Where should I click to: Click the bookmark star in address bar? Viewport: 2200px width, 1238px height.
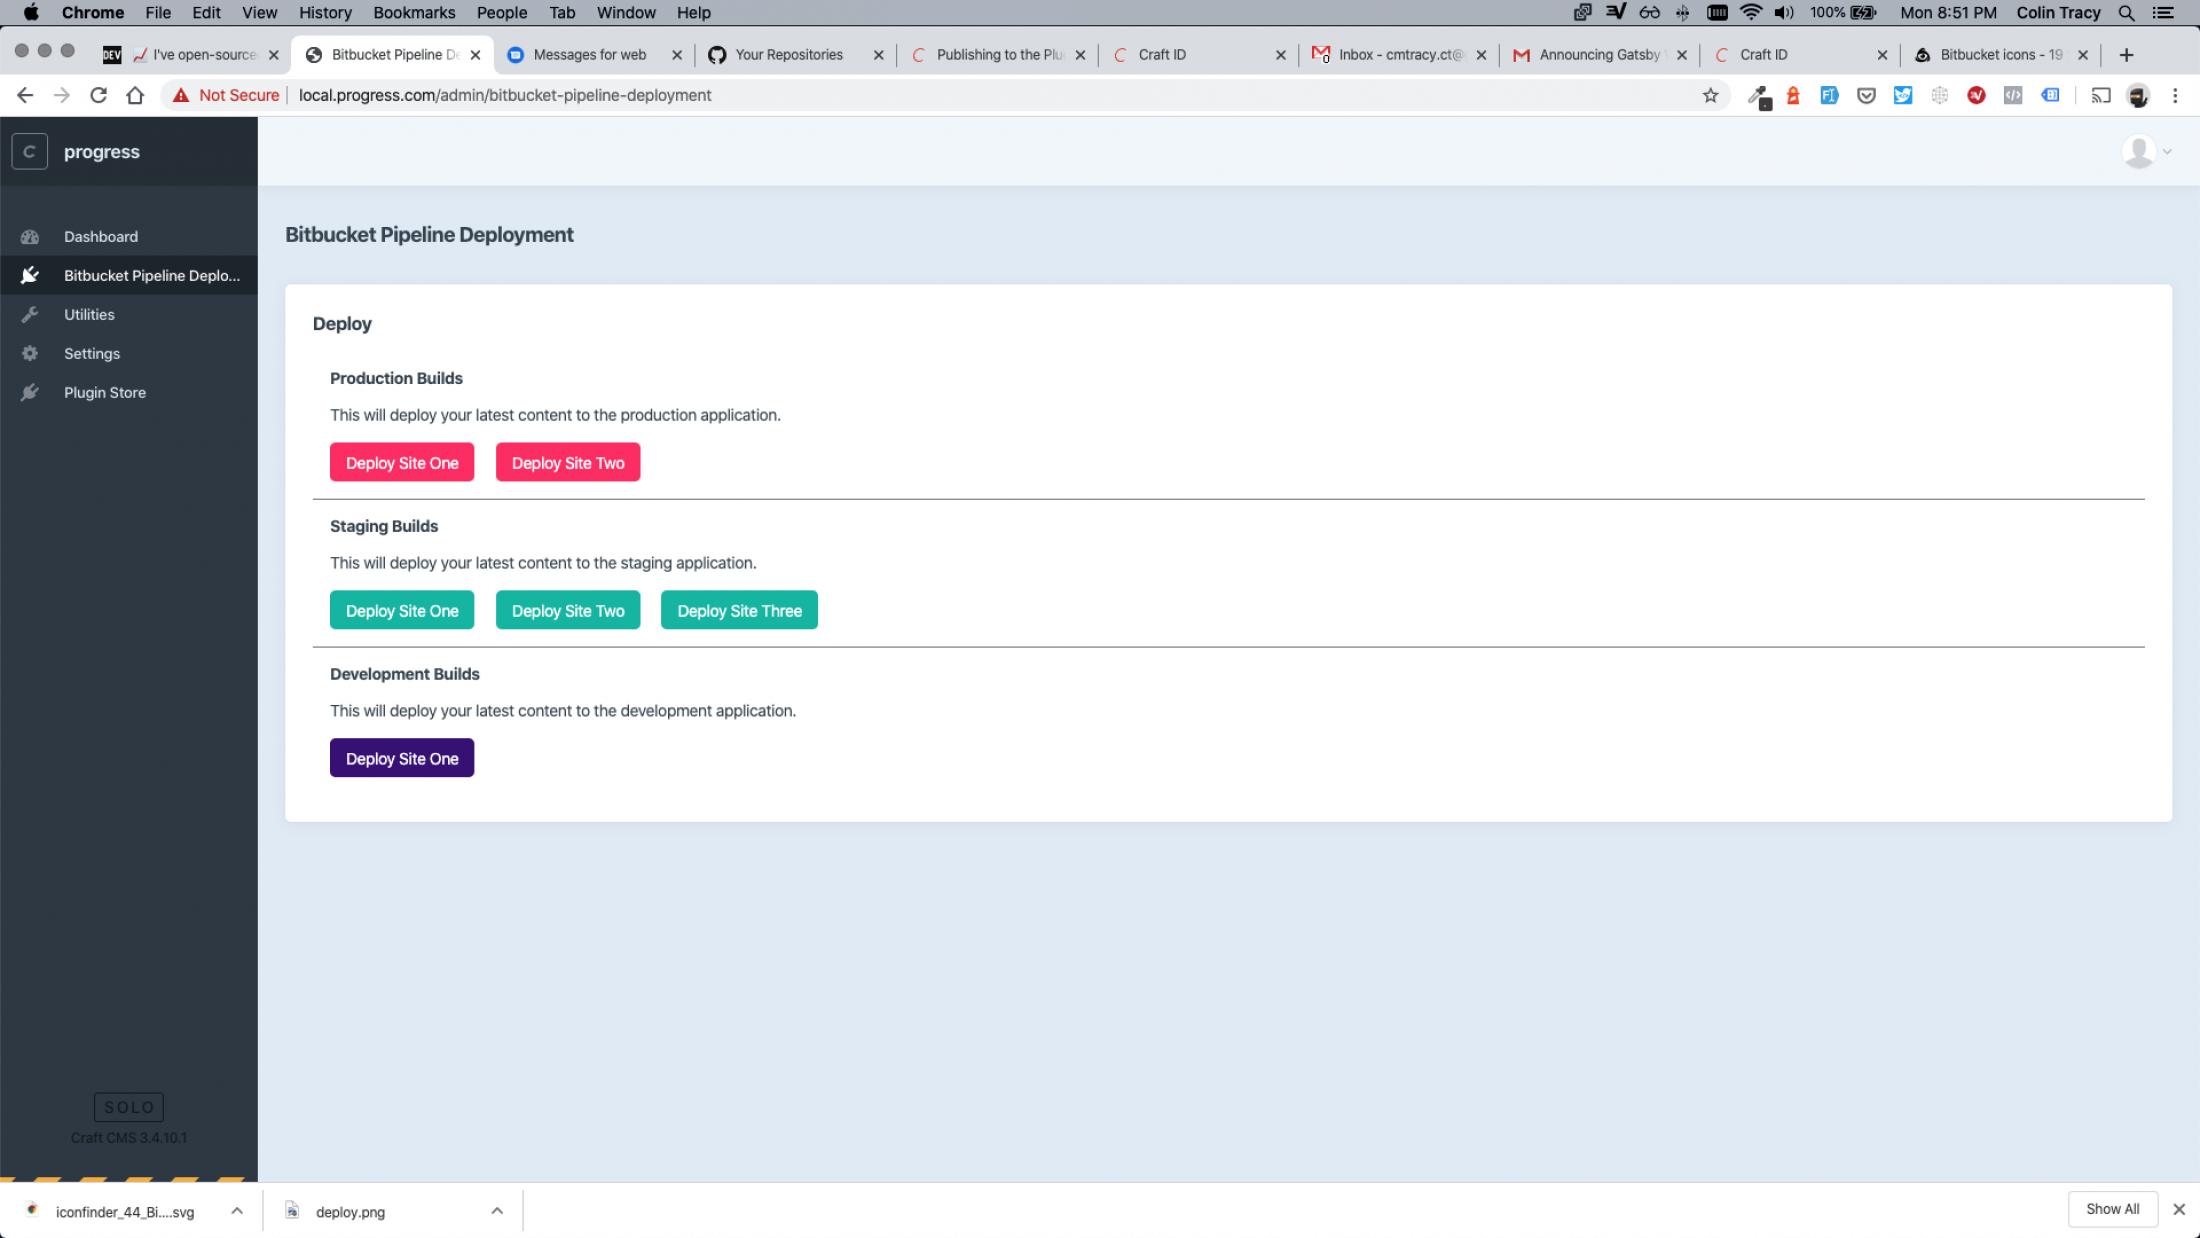(1711, 95)
